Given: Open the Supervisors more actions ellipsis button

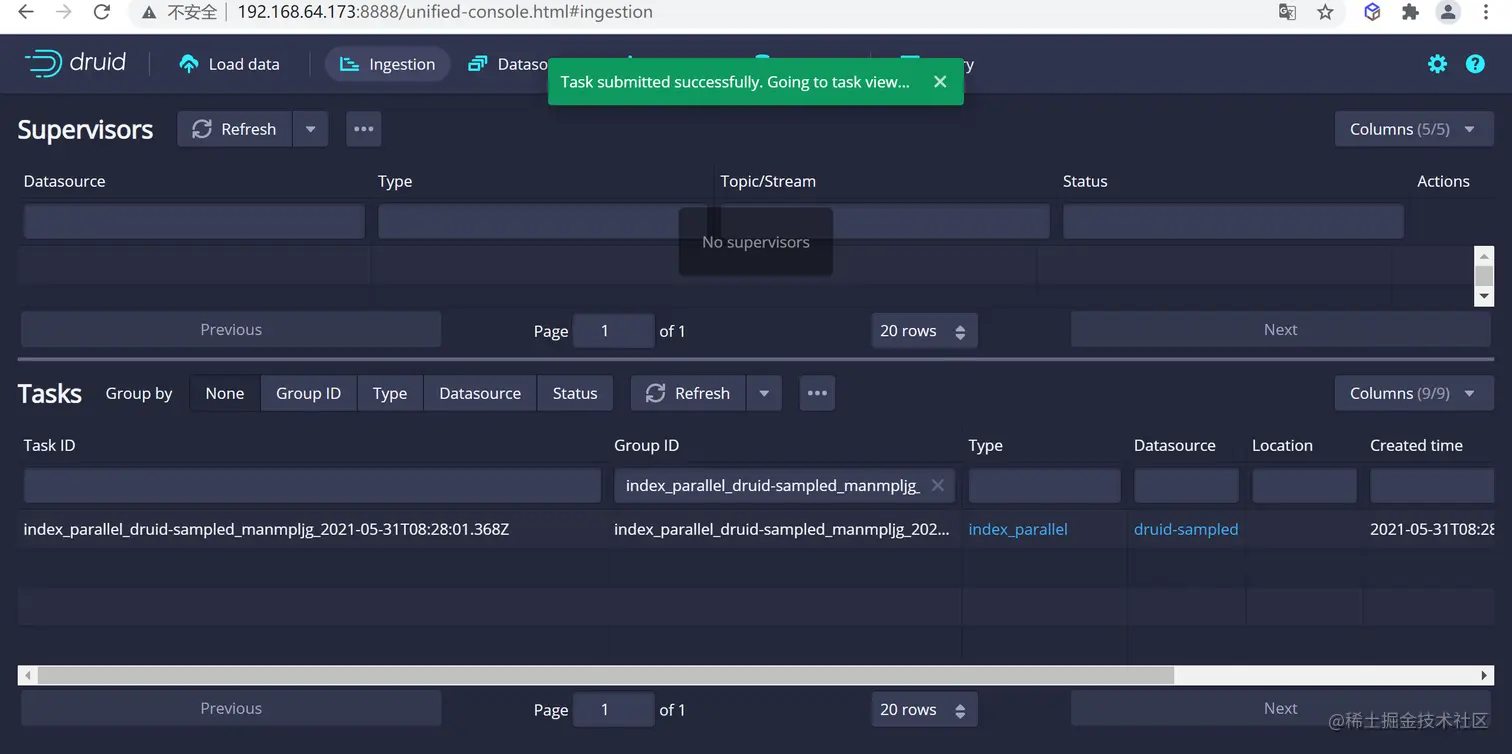Looking at the screenshot, I should click(x=364, y=129).
